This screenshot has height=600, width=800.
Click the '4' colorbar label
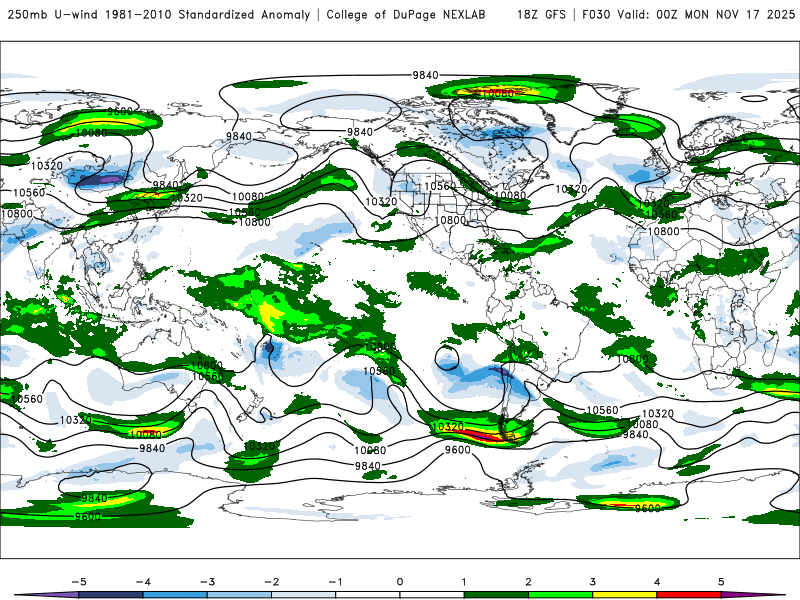point(657,582)
